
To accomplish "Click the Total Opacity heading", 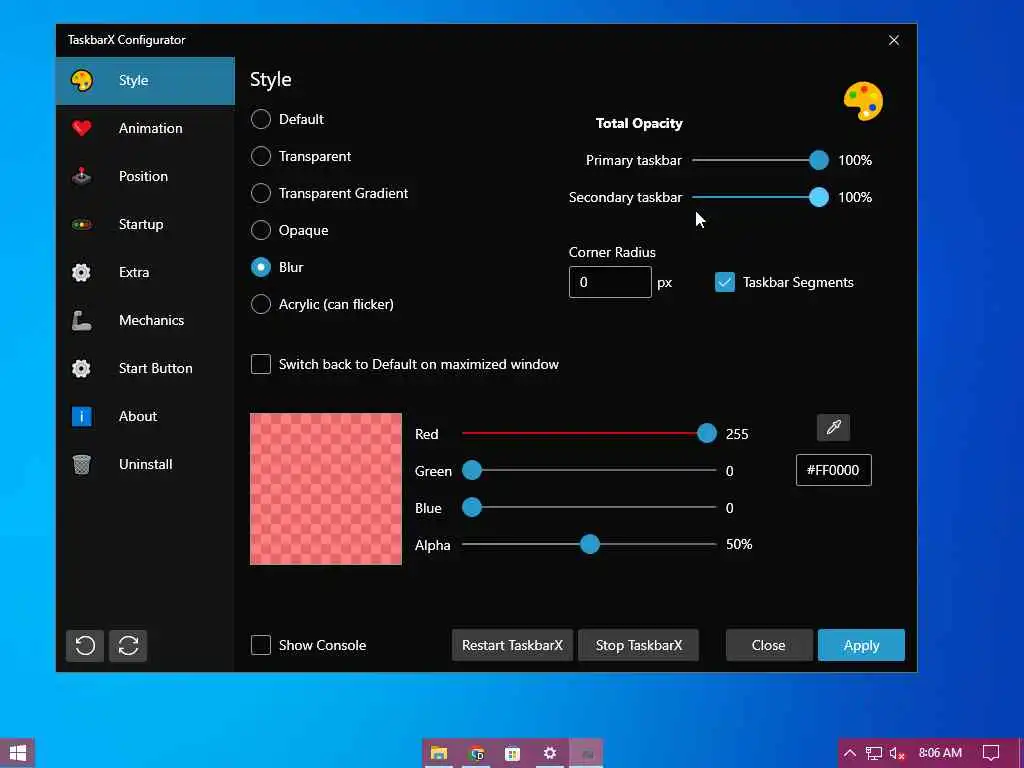I will click(639, 123).
